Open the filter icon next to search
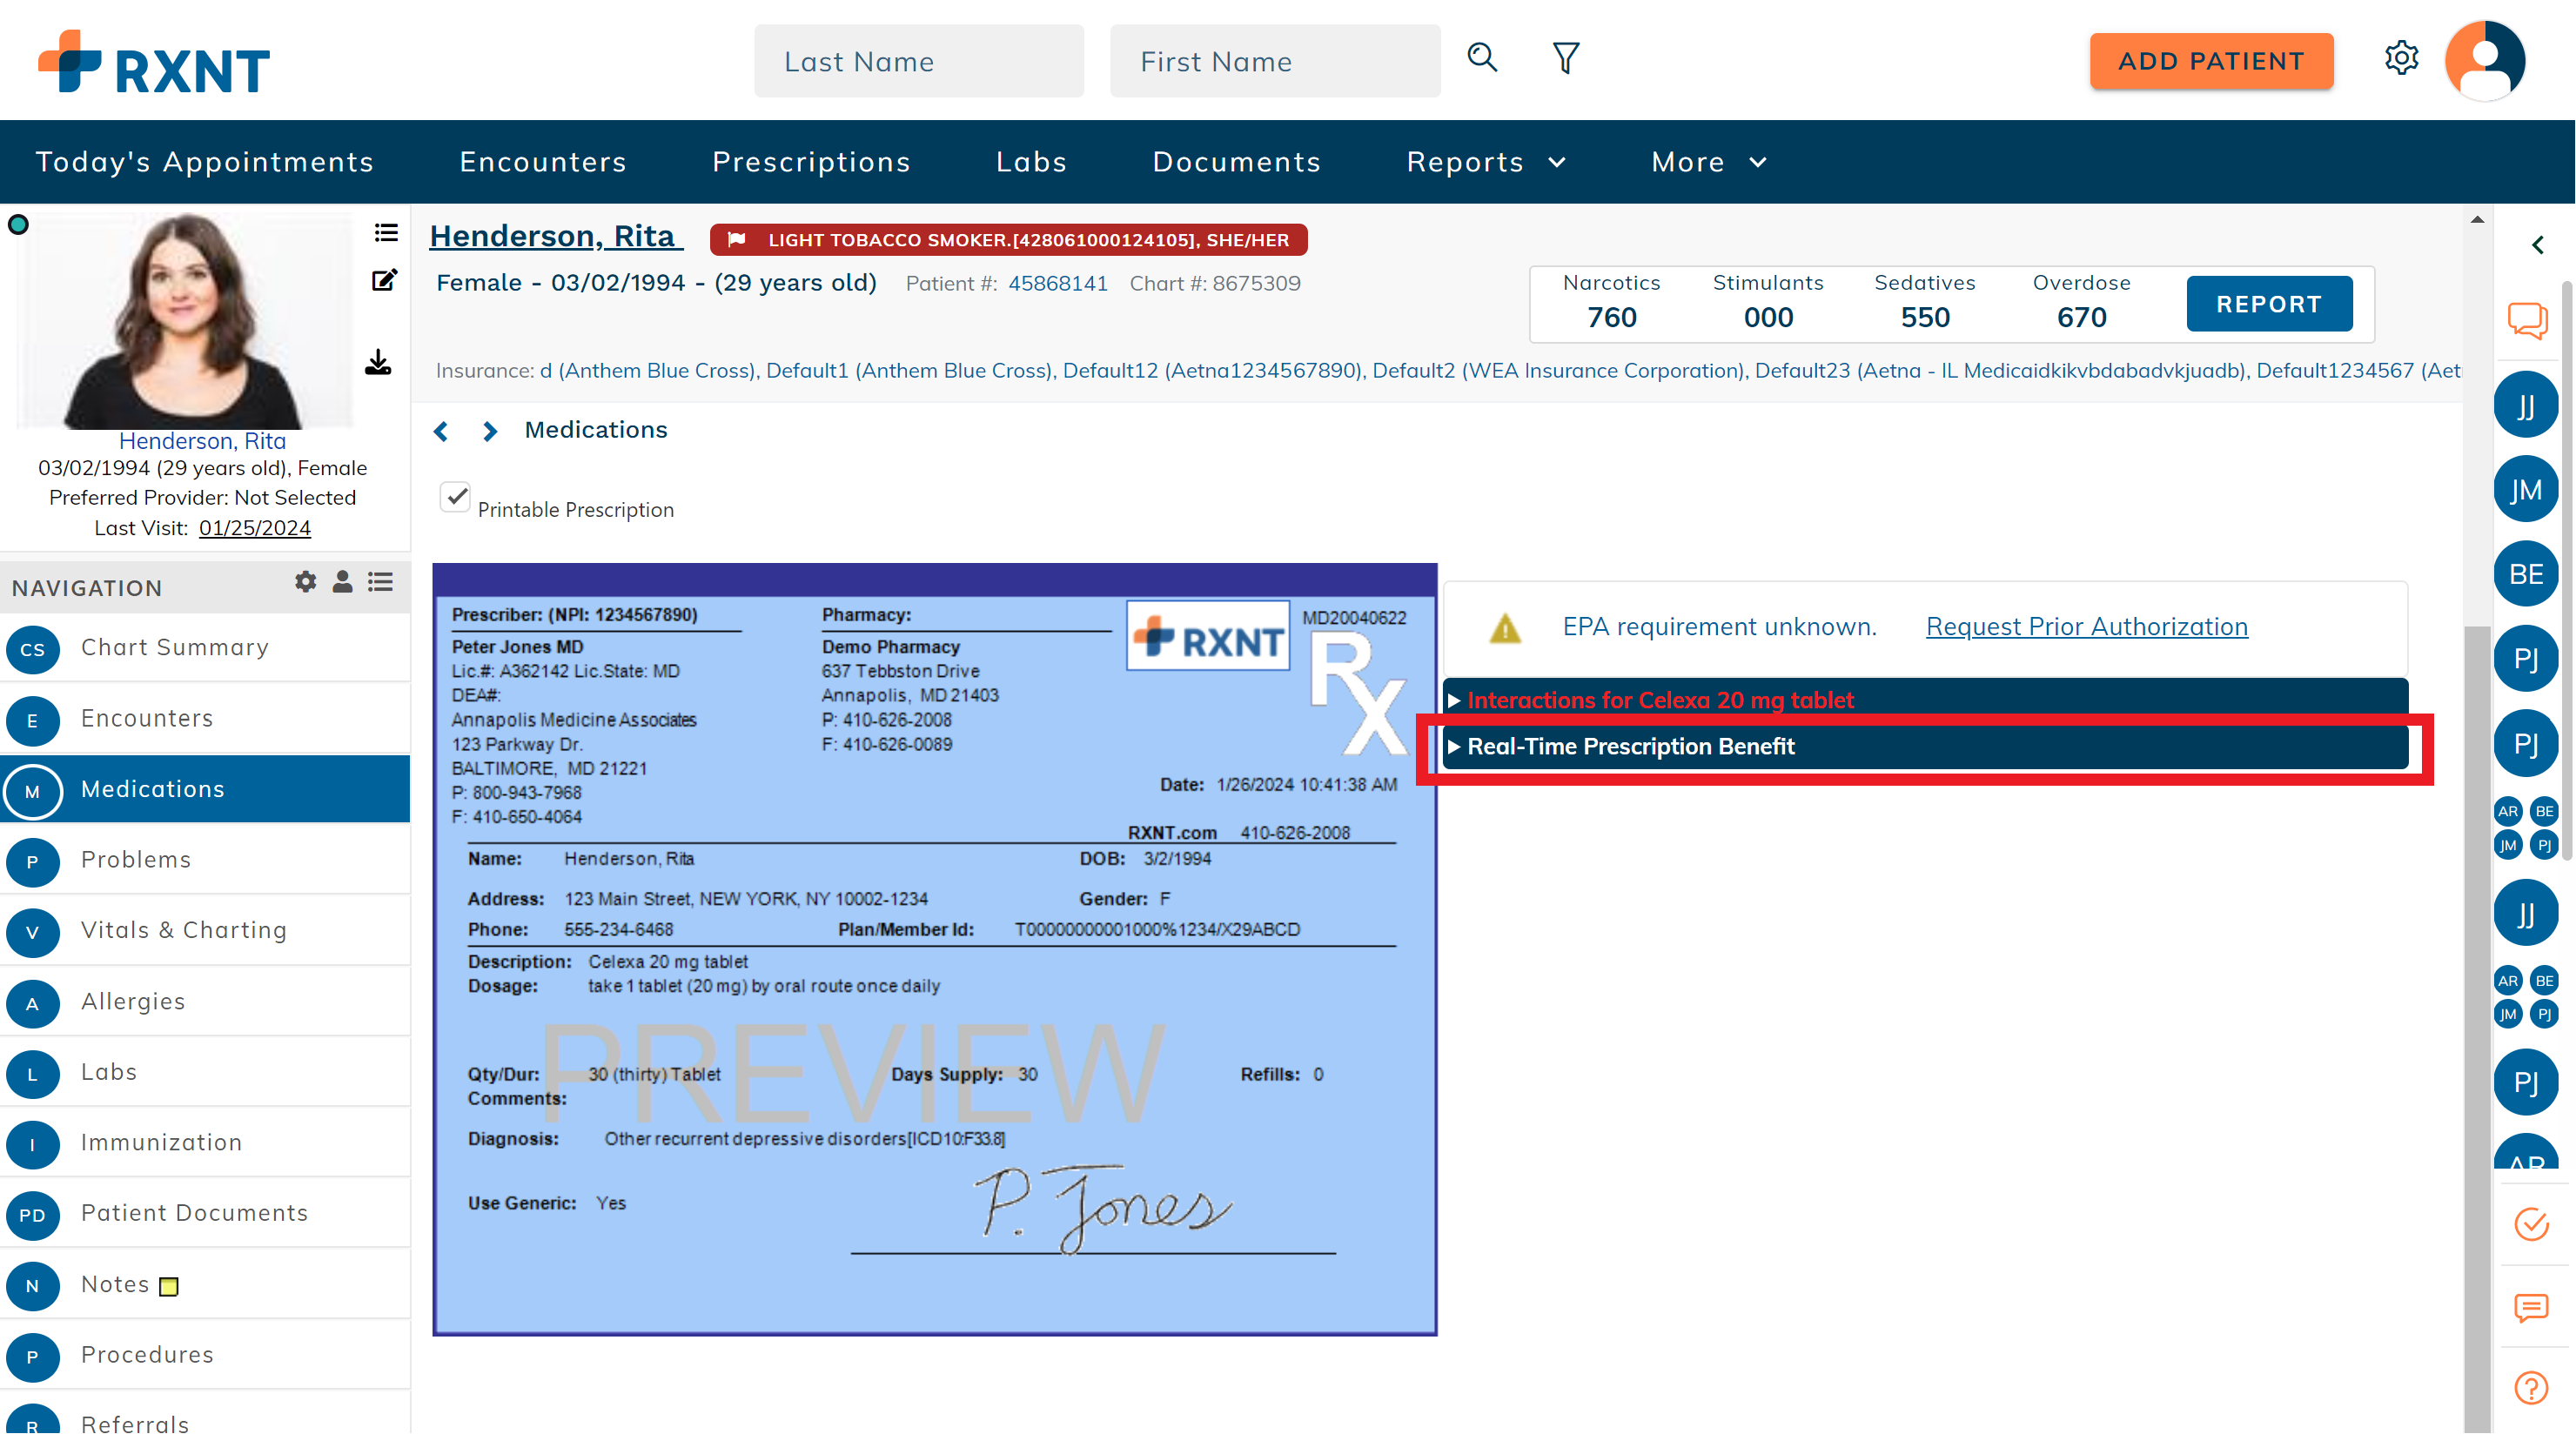2576x1434 pixels. pos(1565,58)
